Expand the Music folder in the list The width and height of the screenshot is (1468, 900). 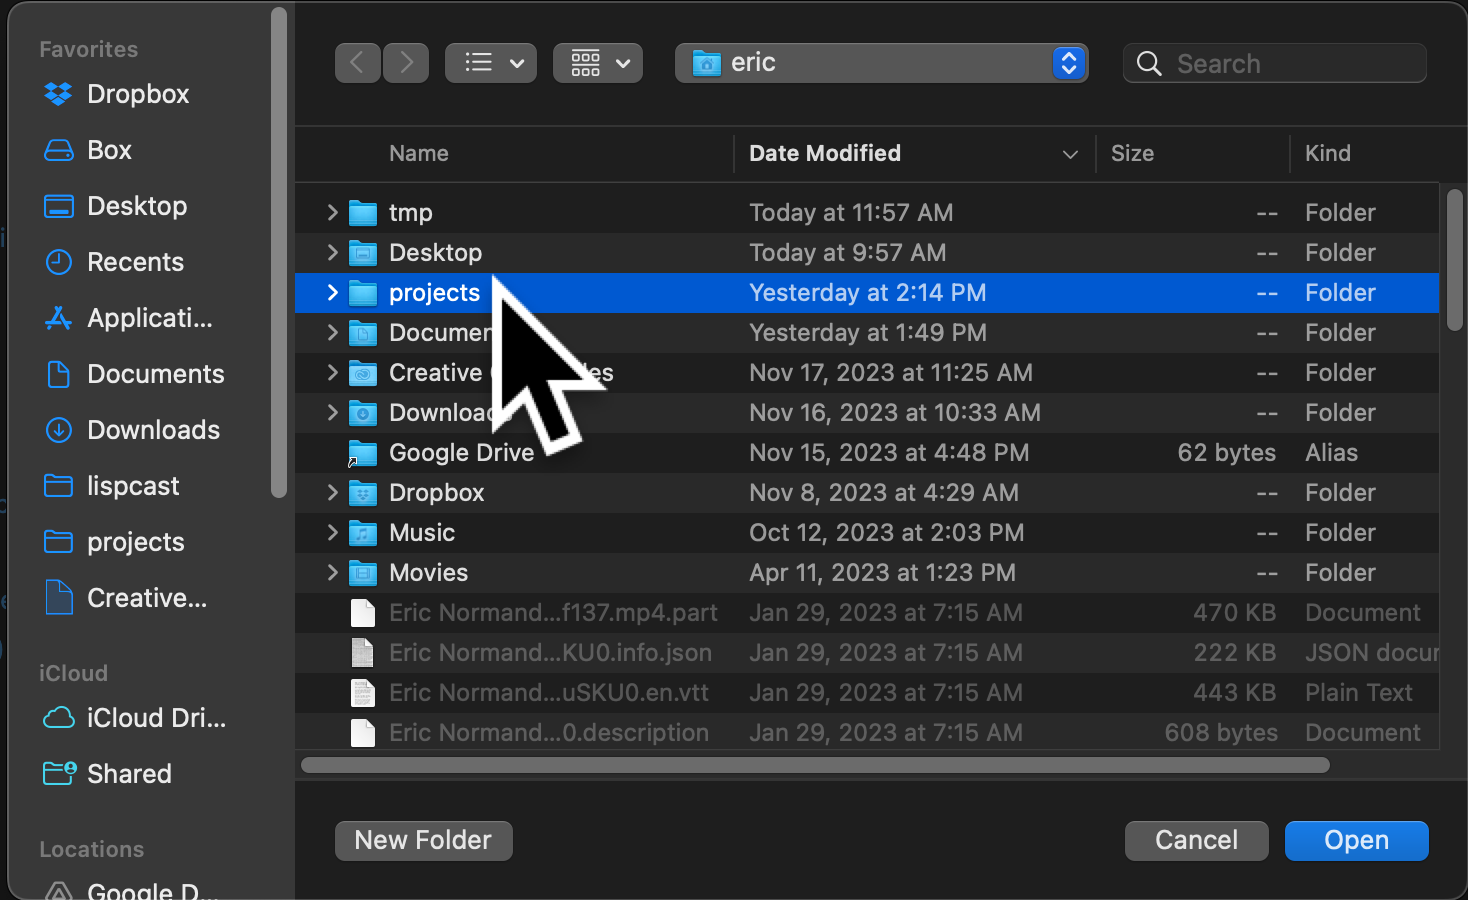tap(331, 532)
